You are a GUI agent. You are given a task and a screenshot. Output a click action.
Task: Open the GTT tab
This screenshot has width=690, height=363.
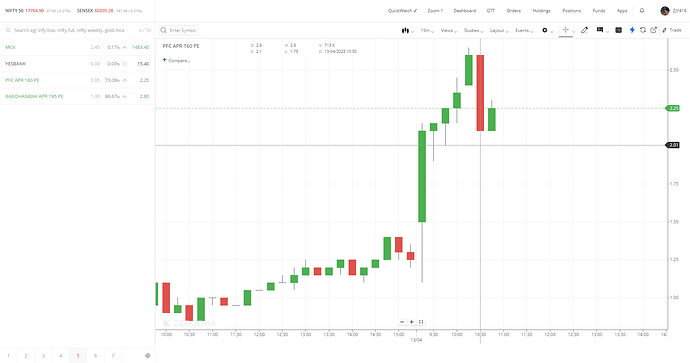pyautogui.click(x=491, y=11)
